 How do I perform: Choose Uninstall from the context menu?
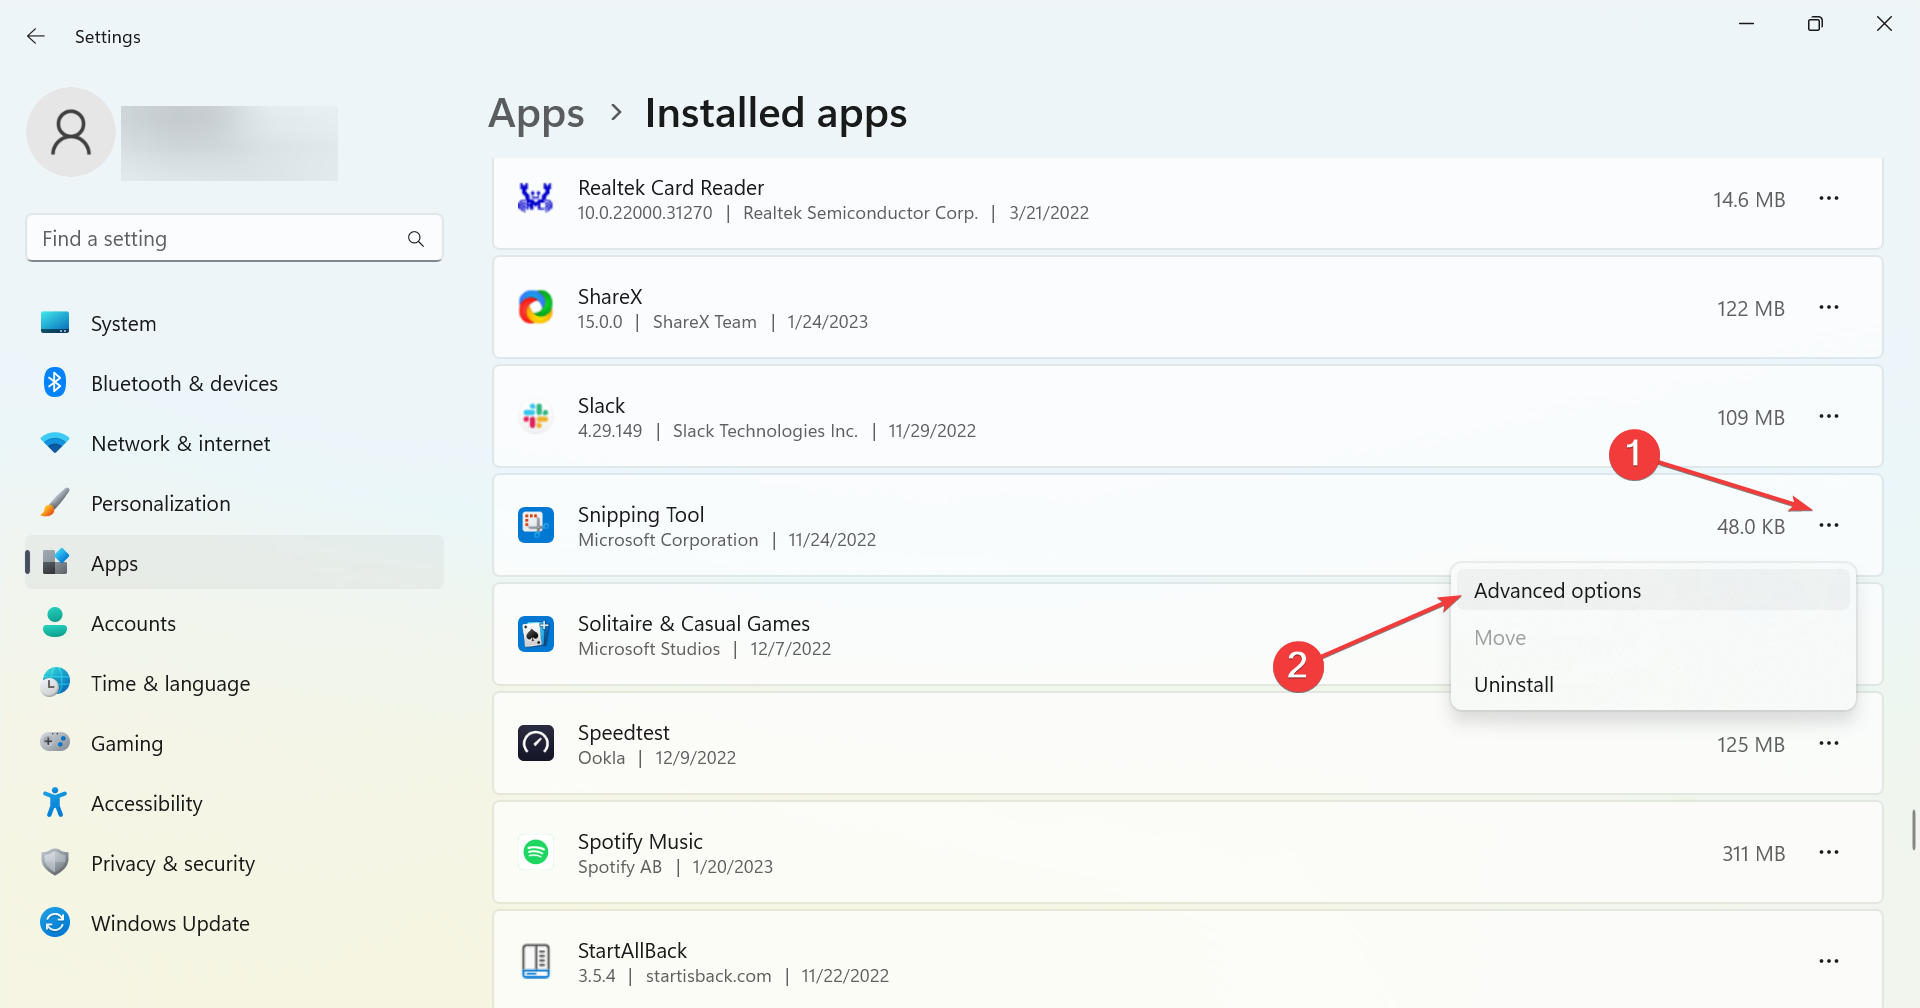(x=1653, y=684)
